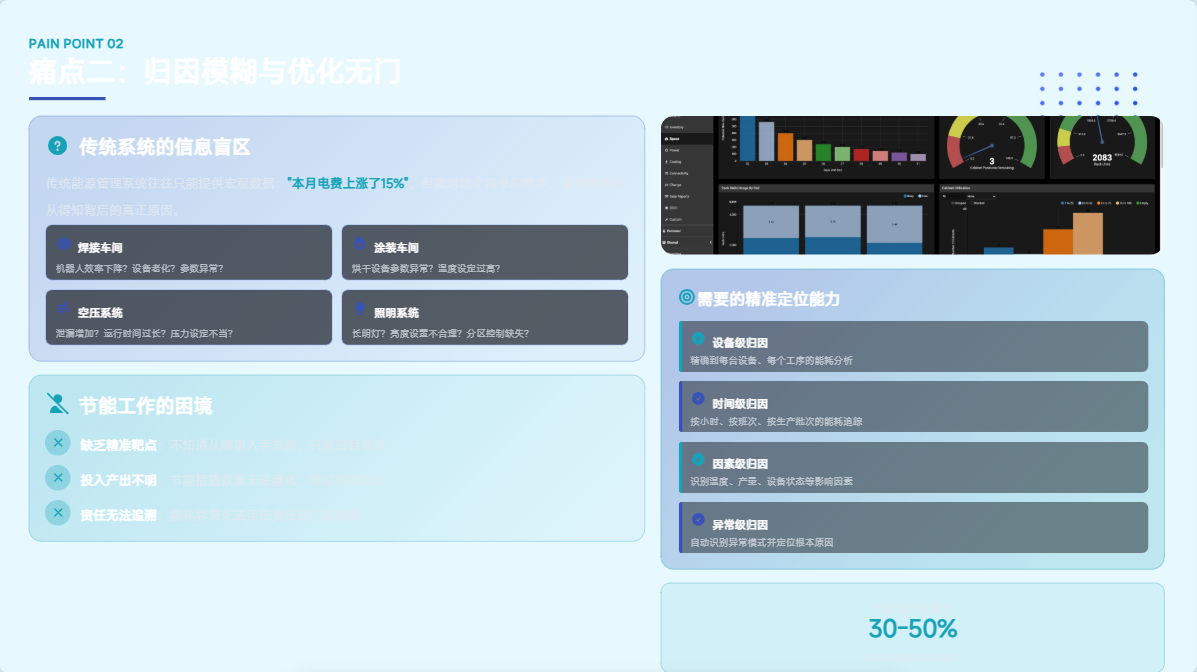Click the flame icon in the 涂装车间 card

(x=360, y=244)
